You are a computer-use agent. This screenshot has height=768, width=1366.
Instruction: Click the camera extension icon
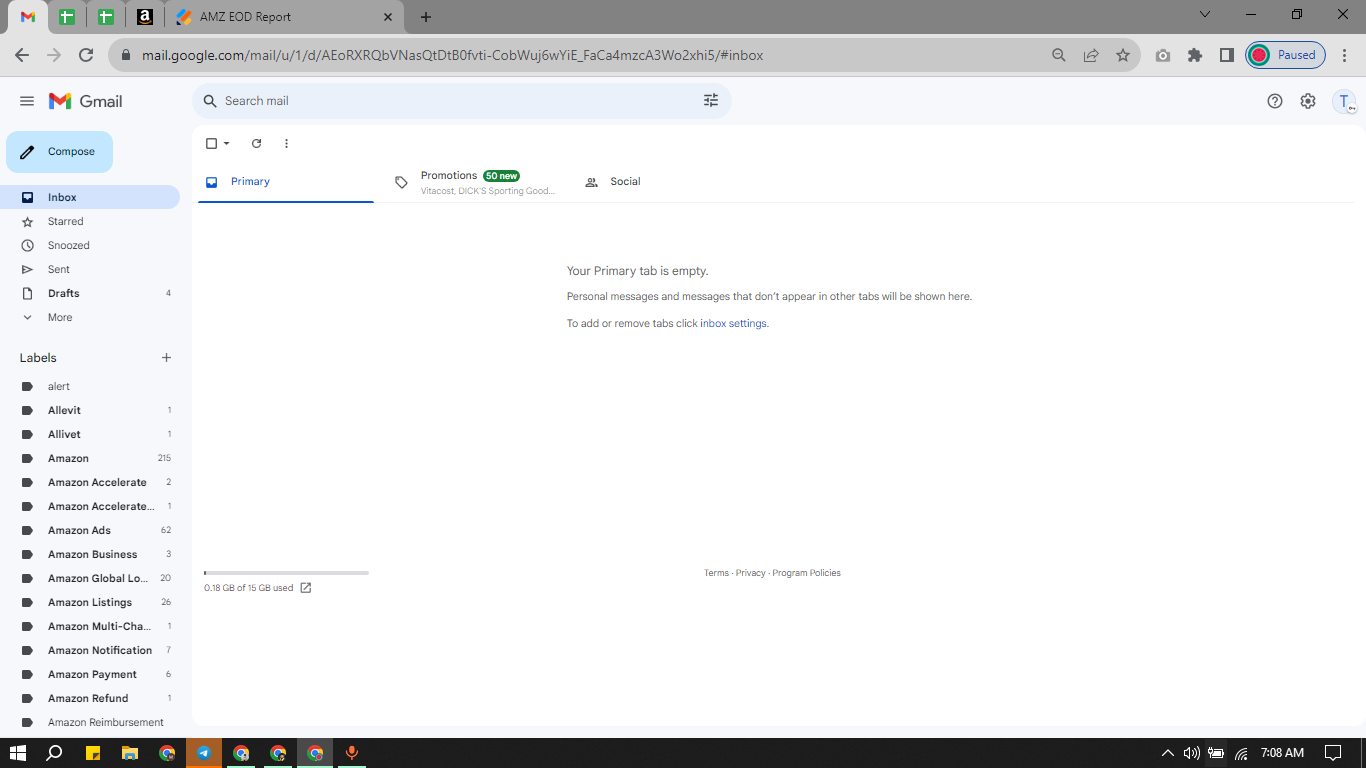(1163, 55)
